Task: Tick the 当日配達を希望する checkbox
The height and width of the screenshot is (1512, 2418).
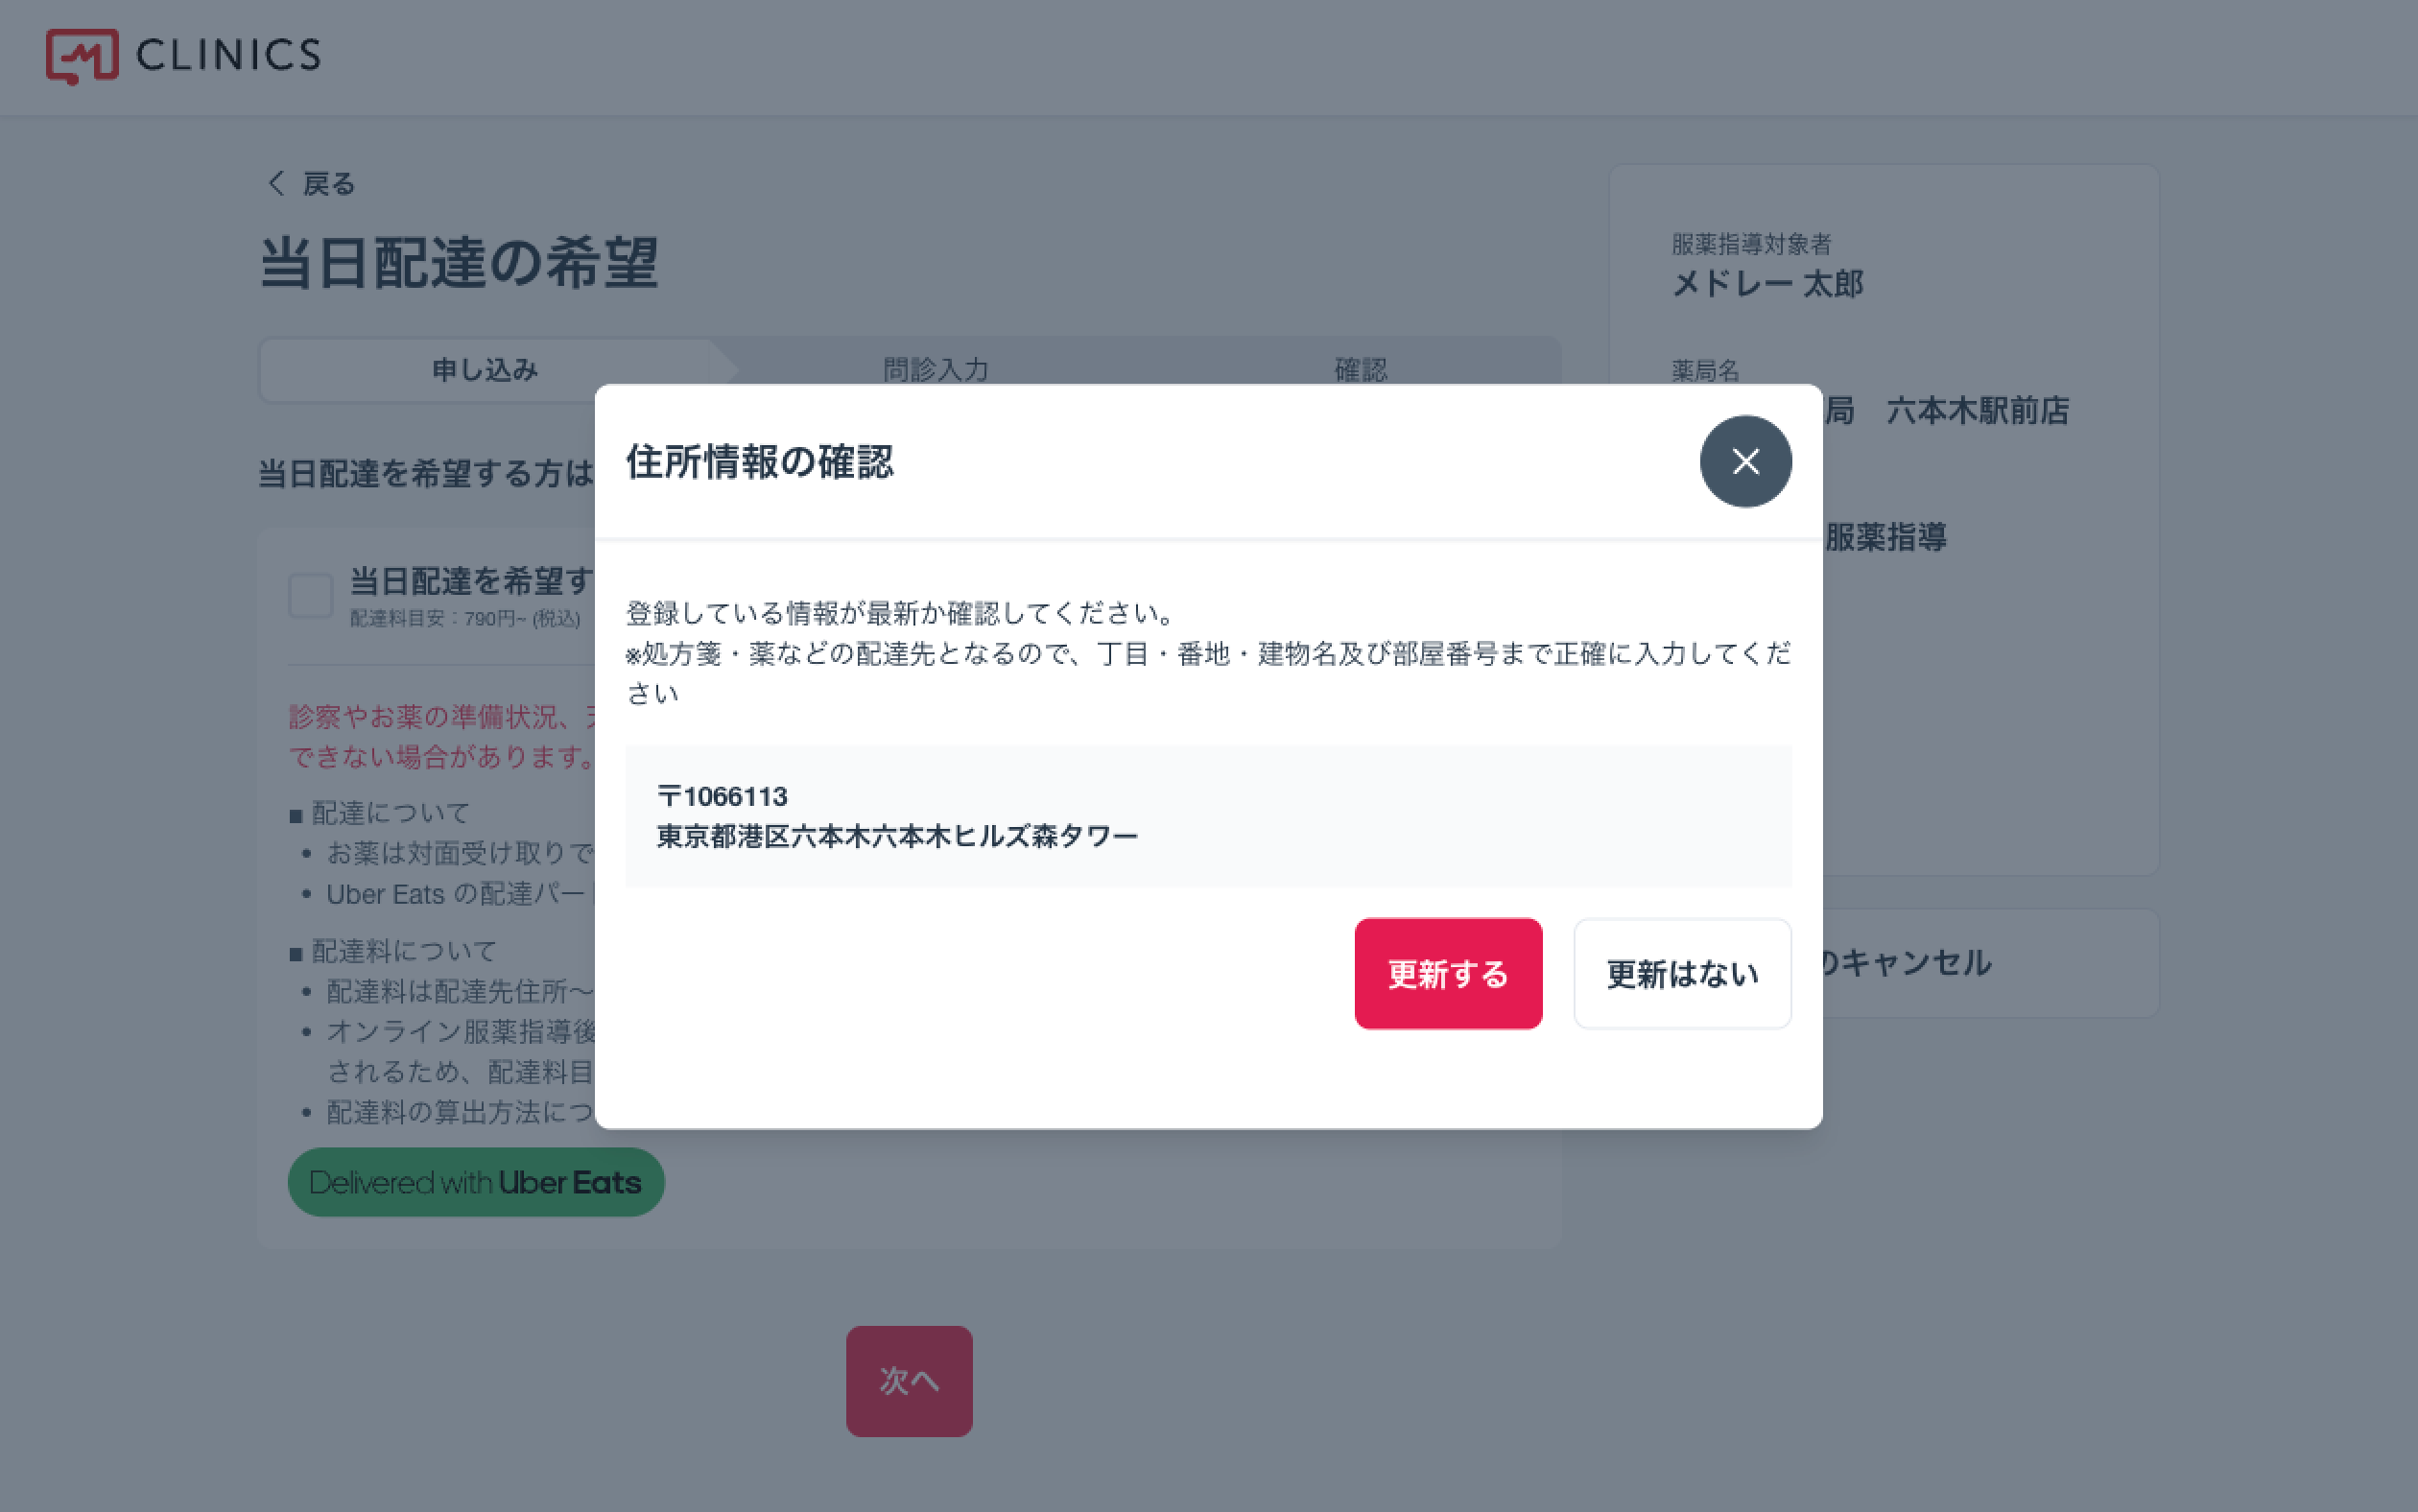Action: (x=311, y=596)
